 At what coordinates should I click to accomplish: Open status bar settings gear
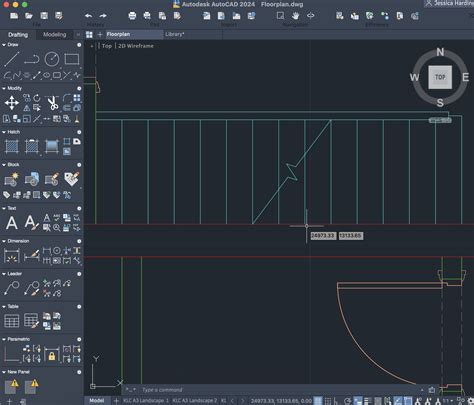pyautogui.click(x=471, y=401)
